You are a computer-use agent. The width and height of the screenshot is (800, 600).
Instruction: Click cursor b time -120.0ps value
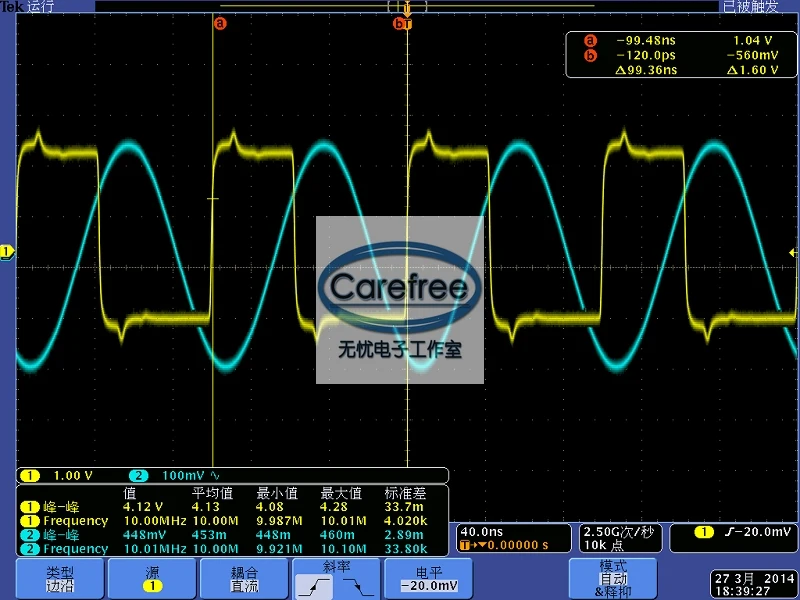pyautogui.click(x=646, y=55)
